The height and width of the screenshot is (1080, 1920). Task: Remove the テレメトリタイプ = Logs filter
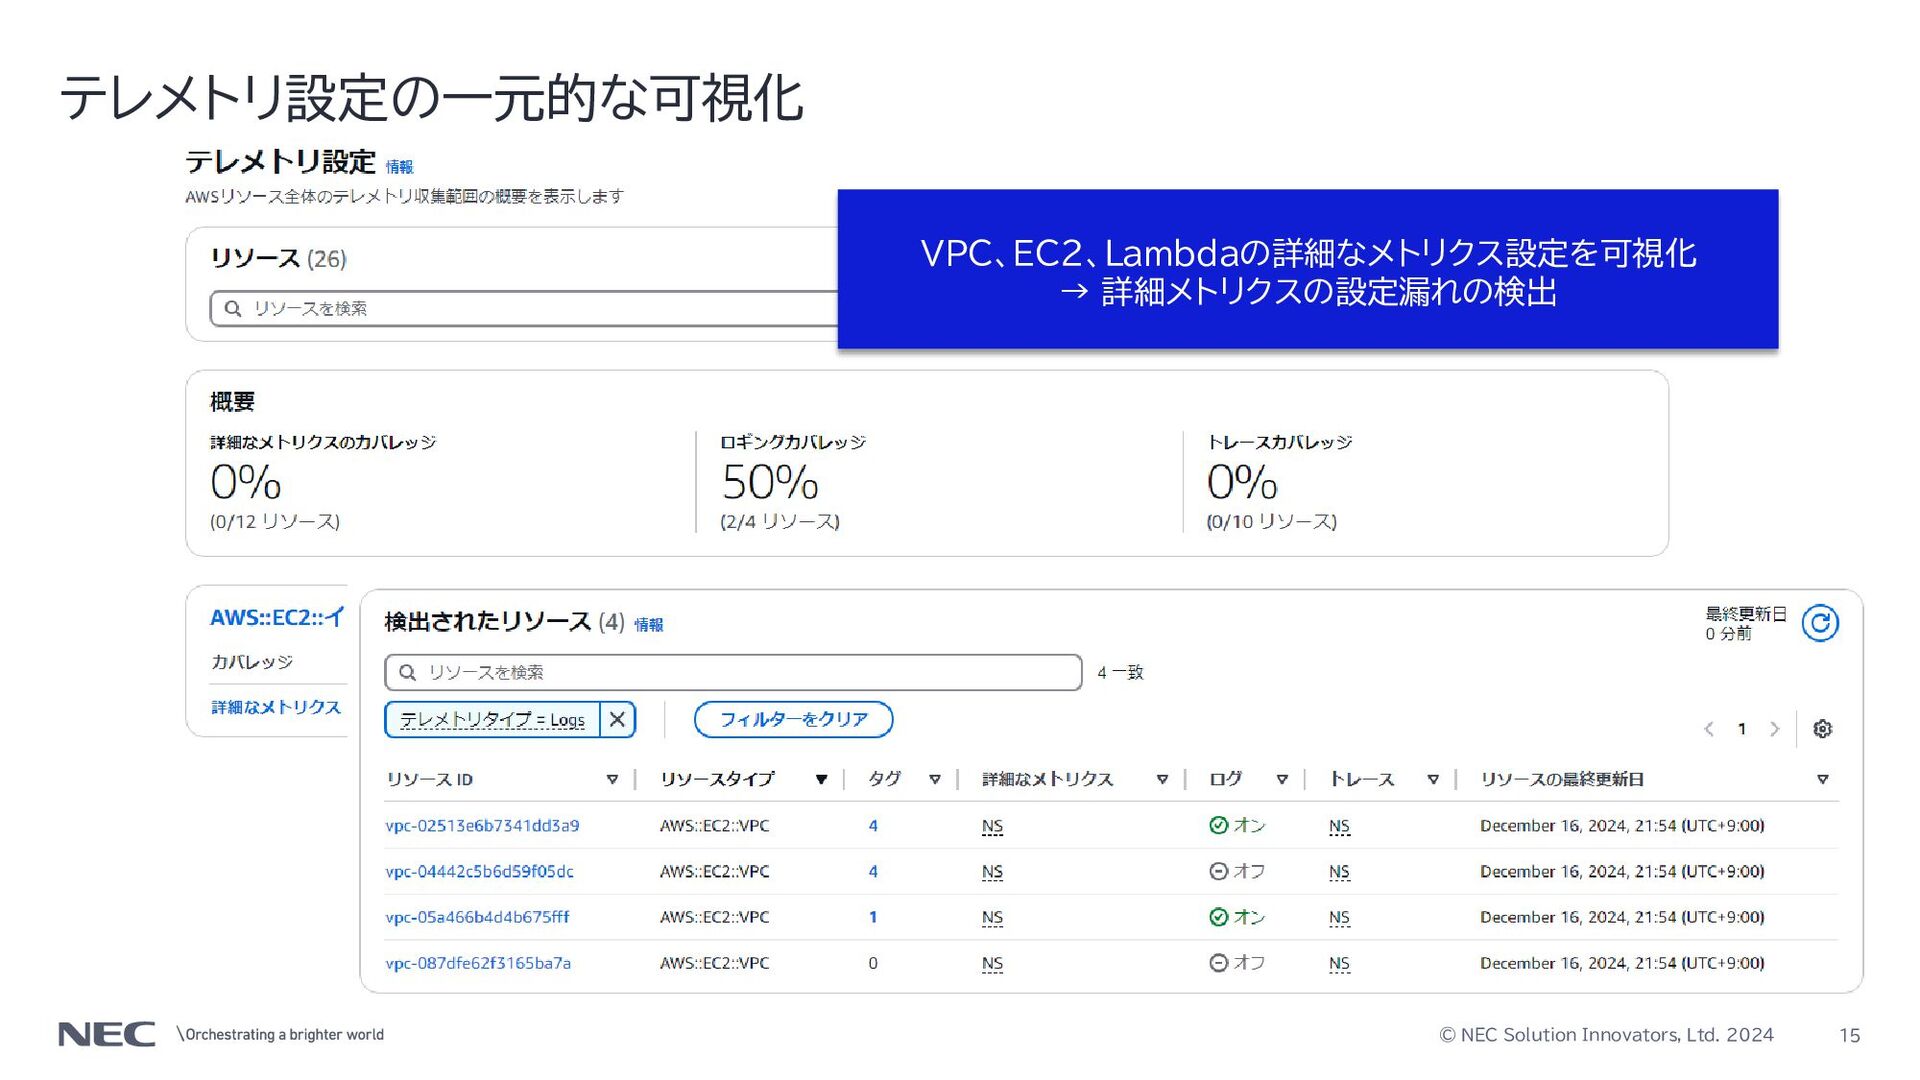[618, 719]
